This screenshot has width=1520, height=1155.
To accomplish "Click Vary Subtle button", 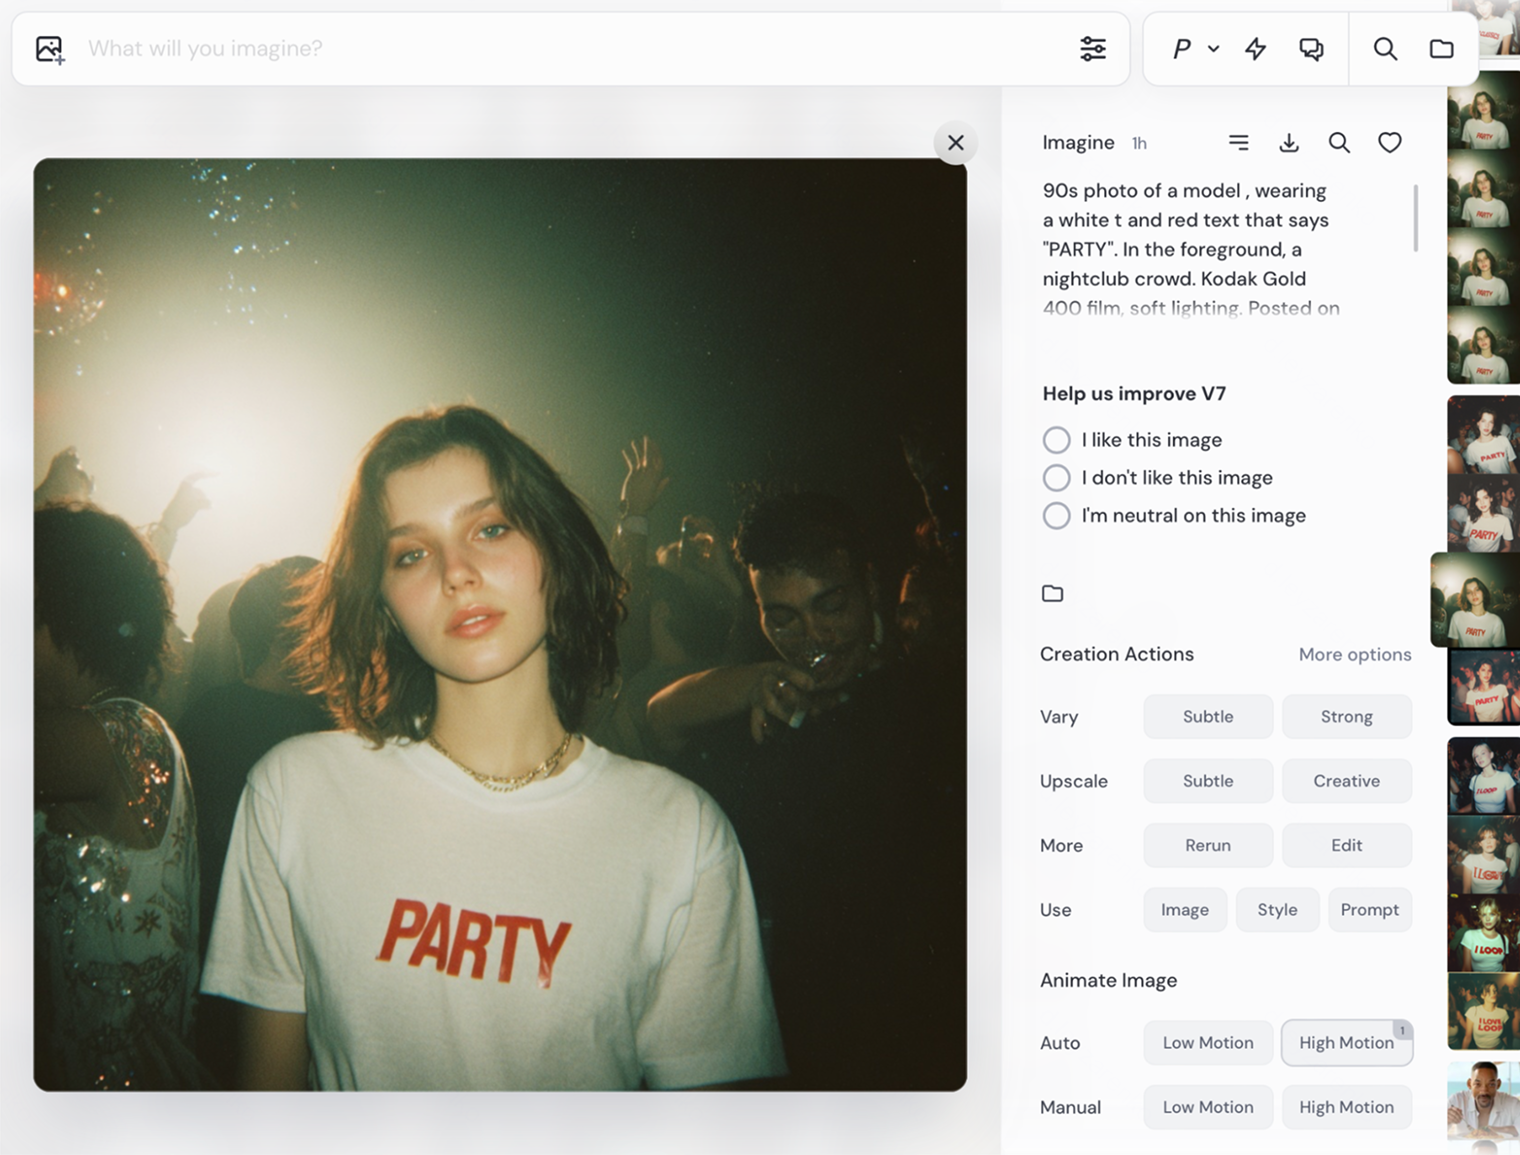I will (1208, 717).
